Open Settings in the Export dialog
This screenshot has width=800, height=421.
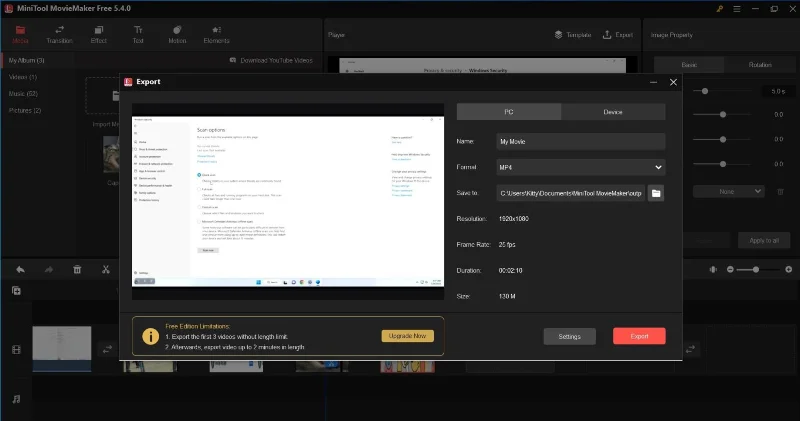(x=569, y=336)
